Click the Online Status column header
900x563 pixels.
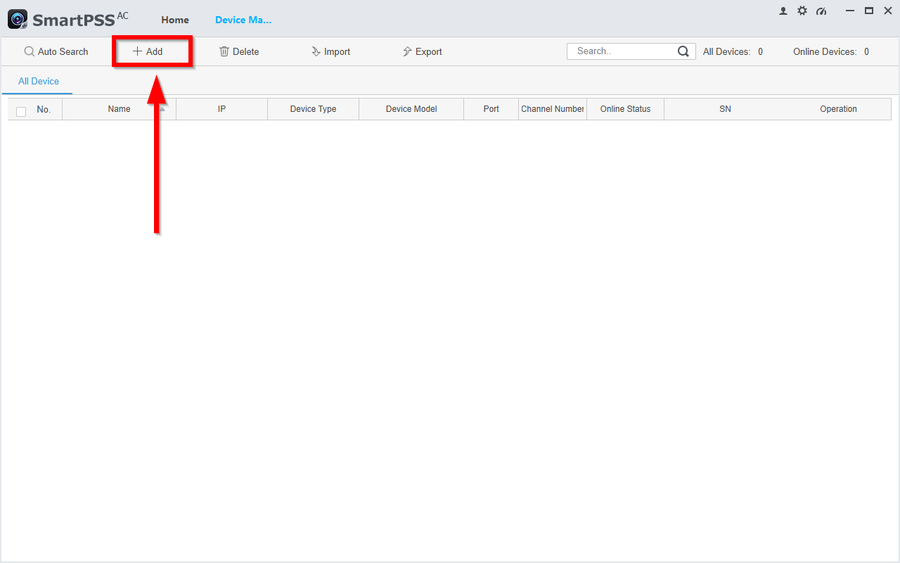click(625, 109)
